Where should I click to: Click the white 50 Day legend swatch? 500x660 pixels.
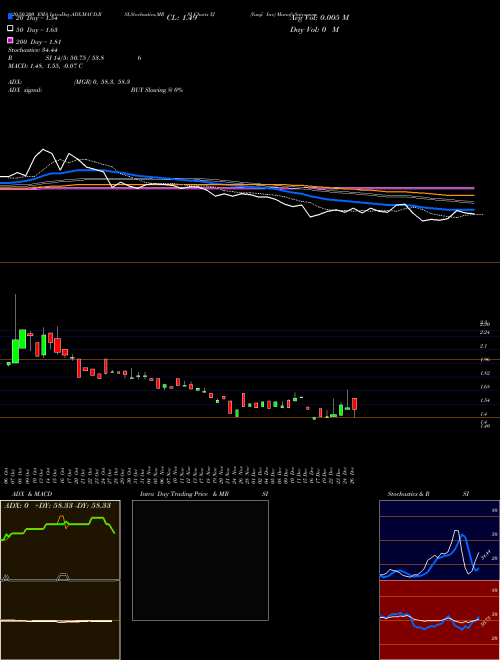[x=10, y=29]
